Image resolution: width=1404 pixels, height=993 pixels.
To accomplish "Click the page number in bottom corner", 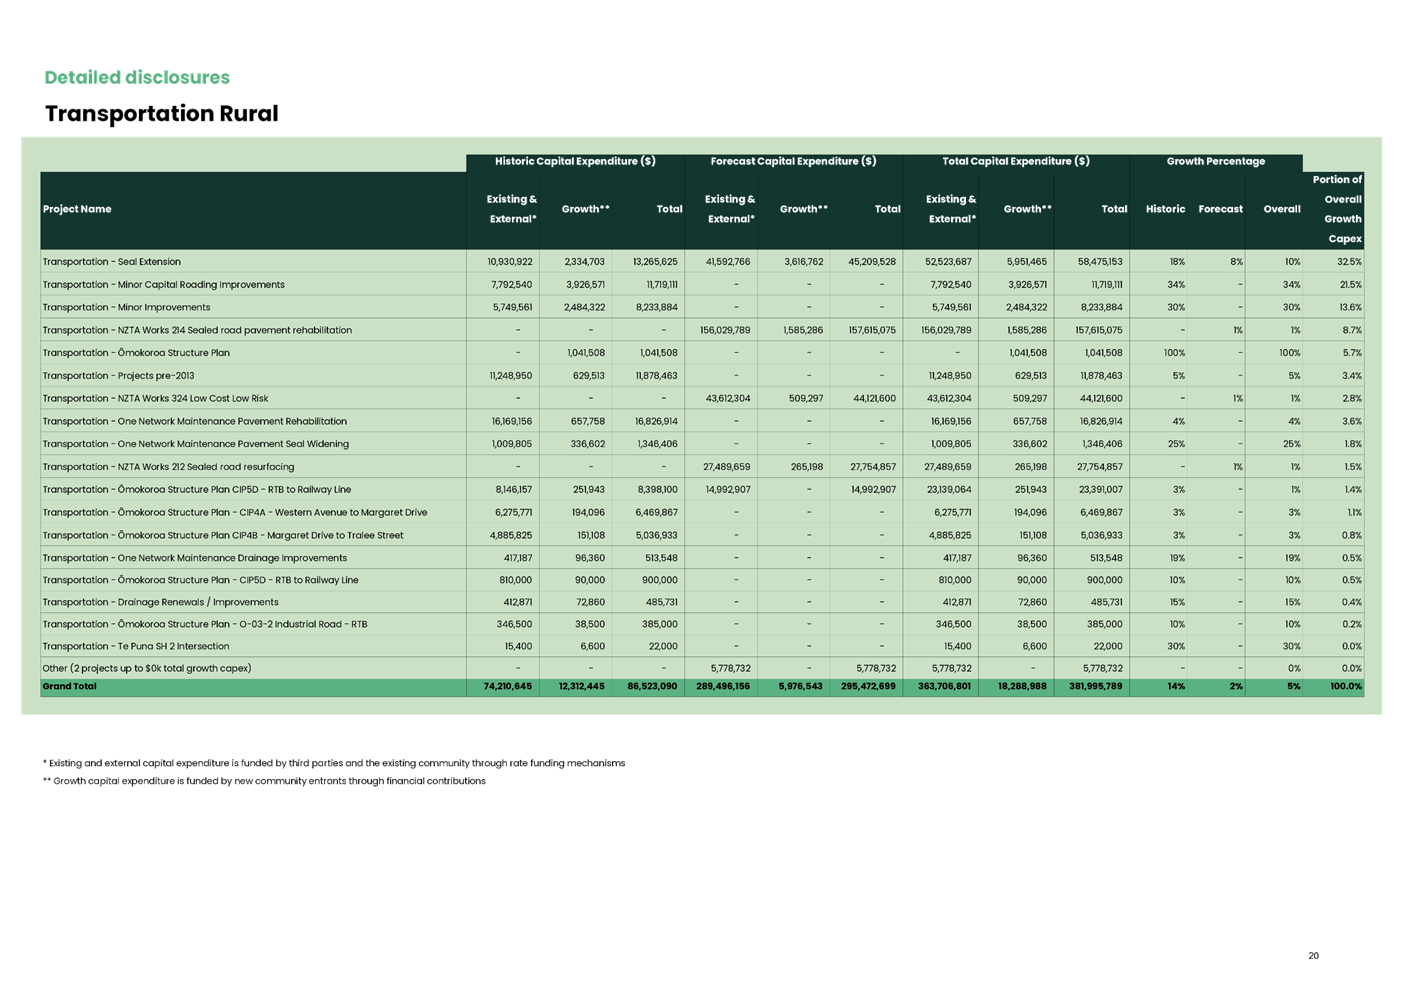I will click(1312, 956).
